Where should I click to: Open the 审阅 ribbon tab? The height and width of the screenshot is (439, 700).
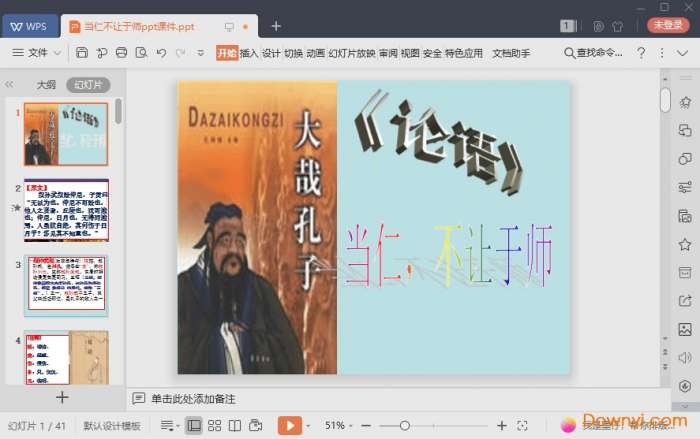(x=388, y=53)
